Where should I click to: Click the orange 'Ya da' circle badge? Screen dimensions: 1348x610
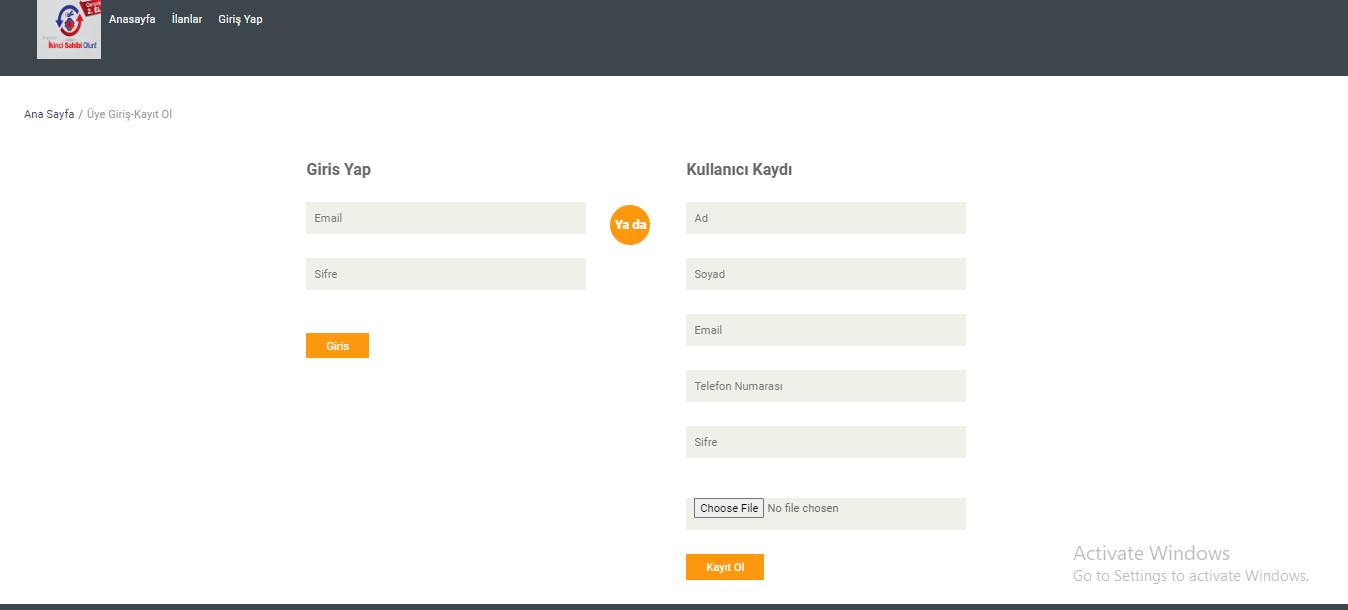629,225
